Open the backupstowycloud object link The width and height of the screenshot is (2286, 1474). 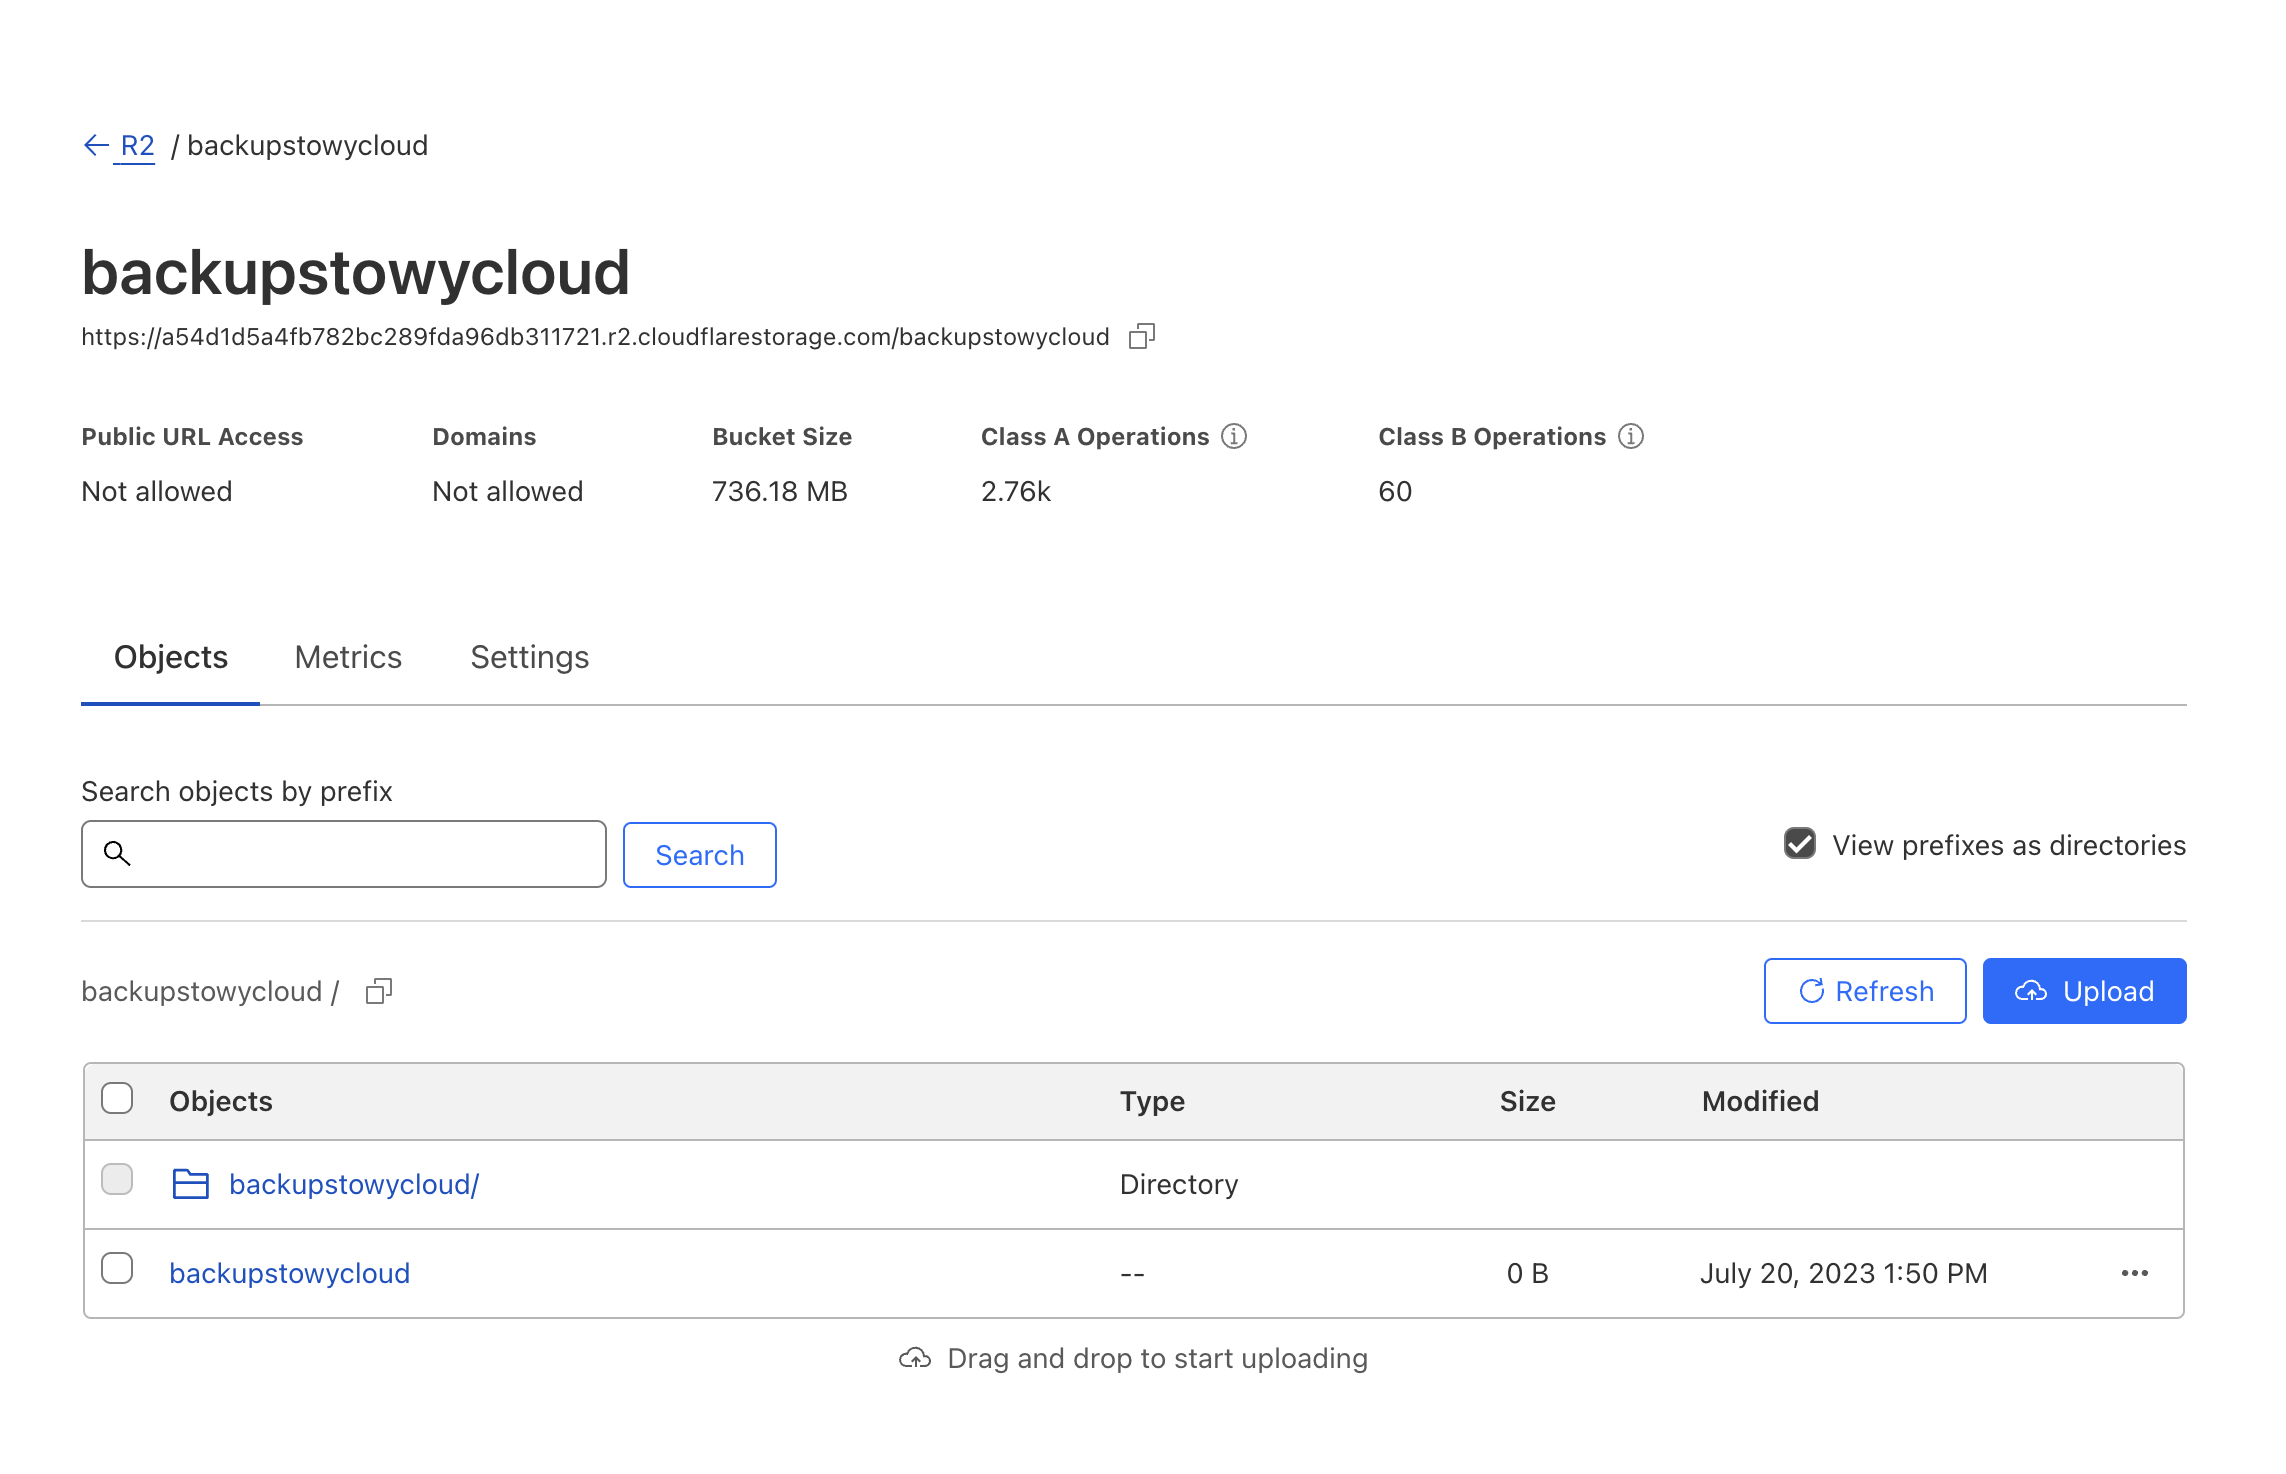[289, 1274]
